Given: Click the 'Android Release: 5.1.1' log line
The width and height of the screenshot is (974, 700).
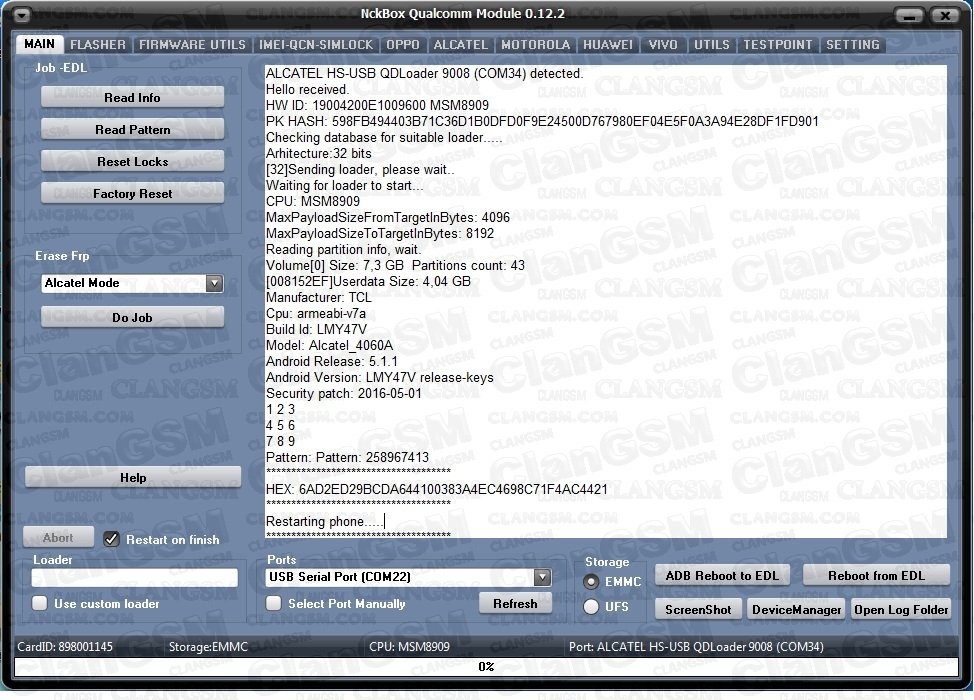Looking at the screenshot, I should (x=332, y=361).
